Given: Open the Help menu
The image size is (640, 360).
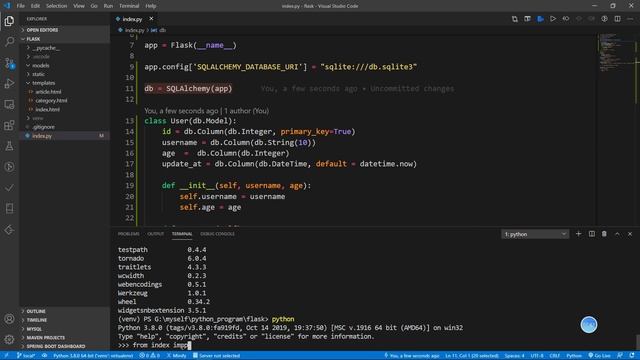Looking at the screenshot, I should coord(151,6).
